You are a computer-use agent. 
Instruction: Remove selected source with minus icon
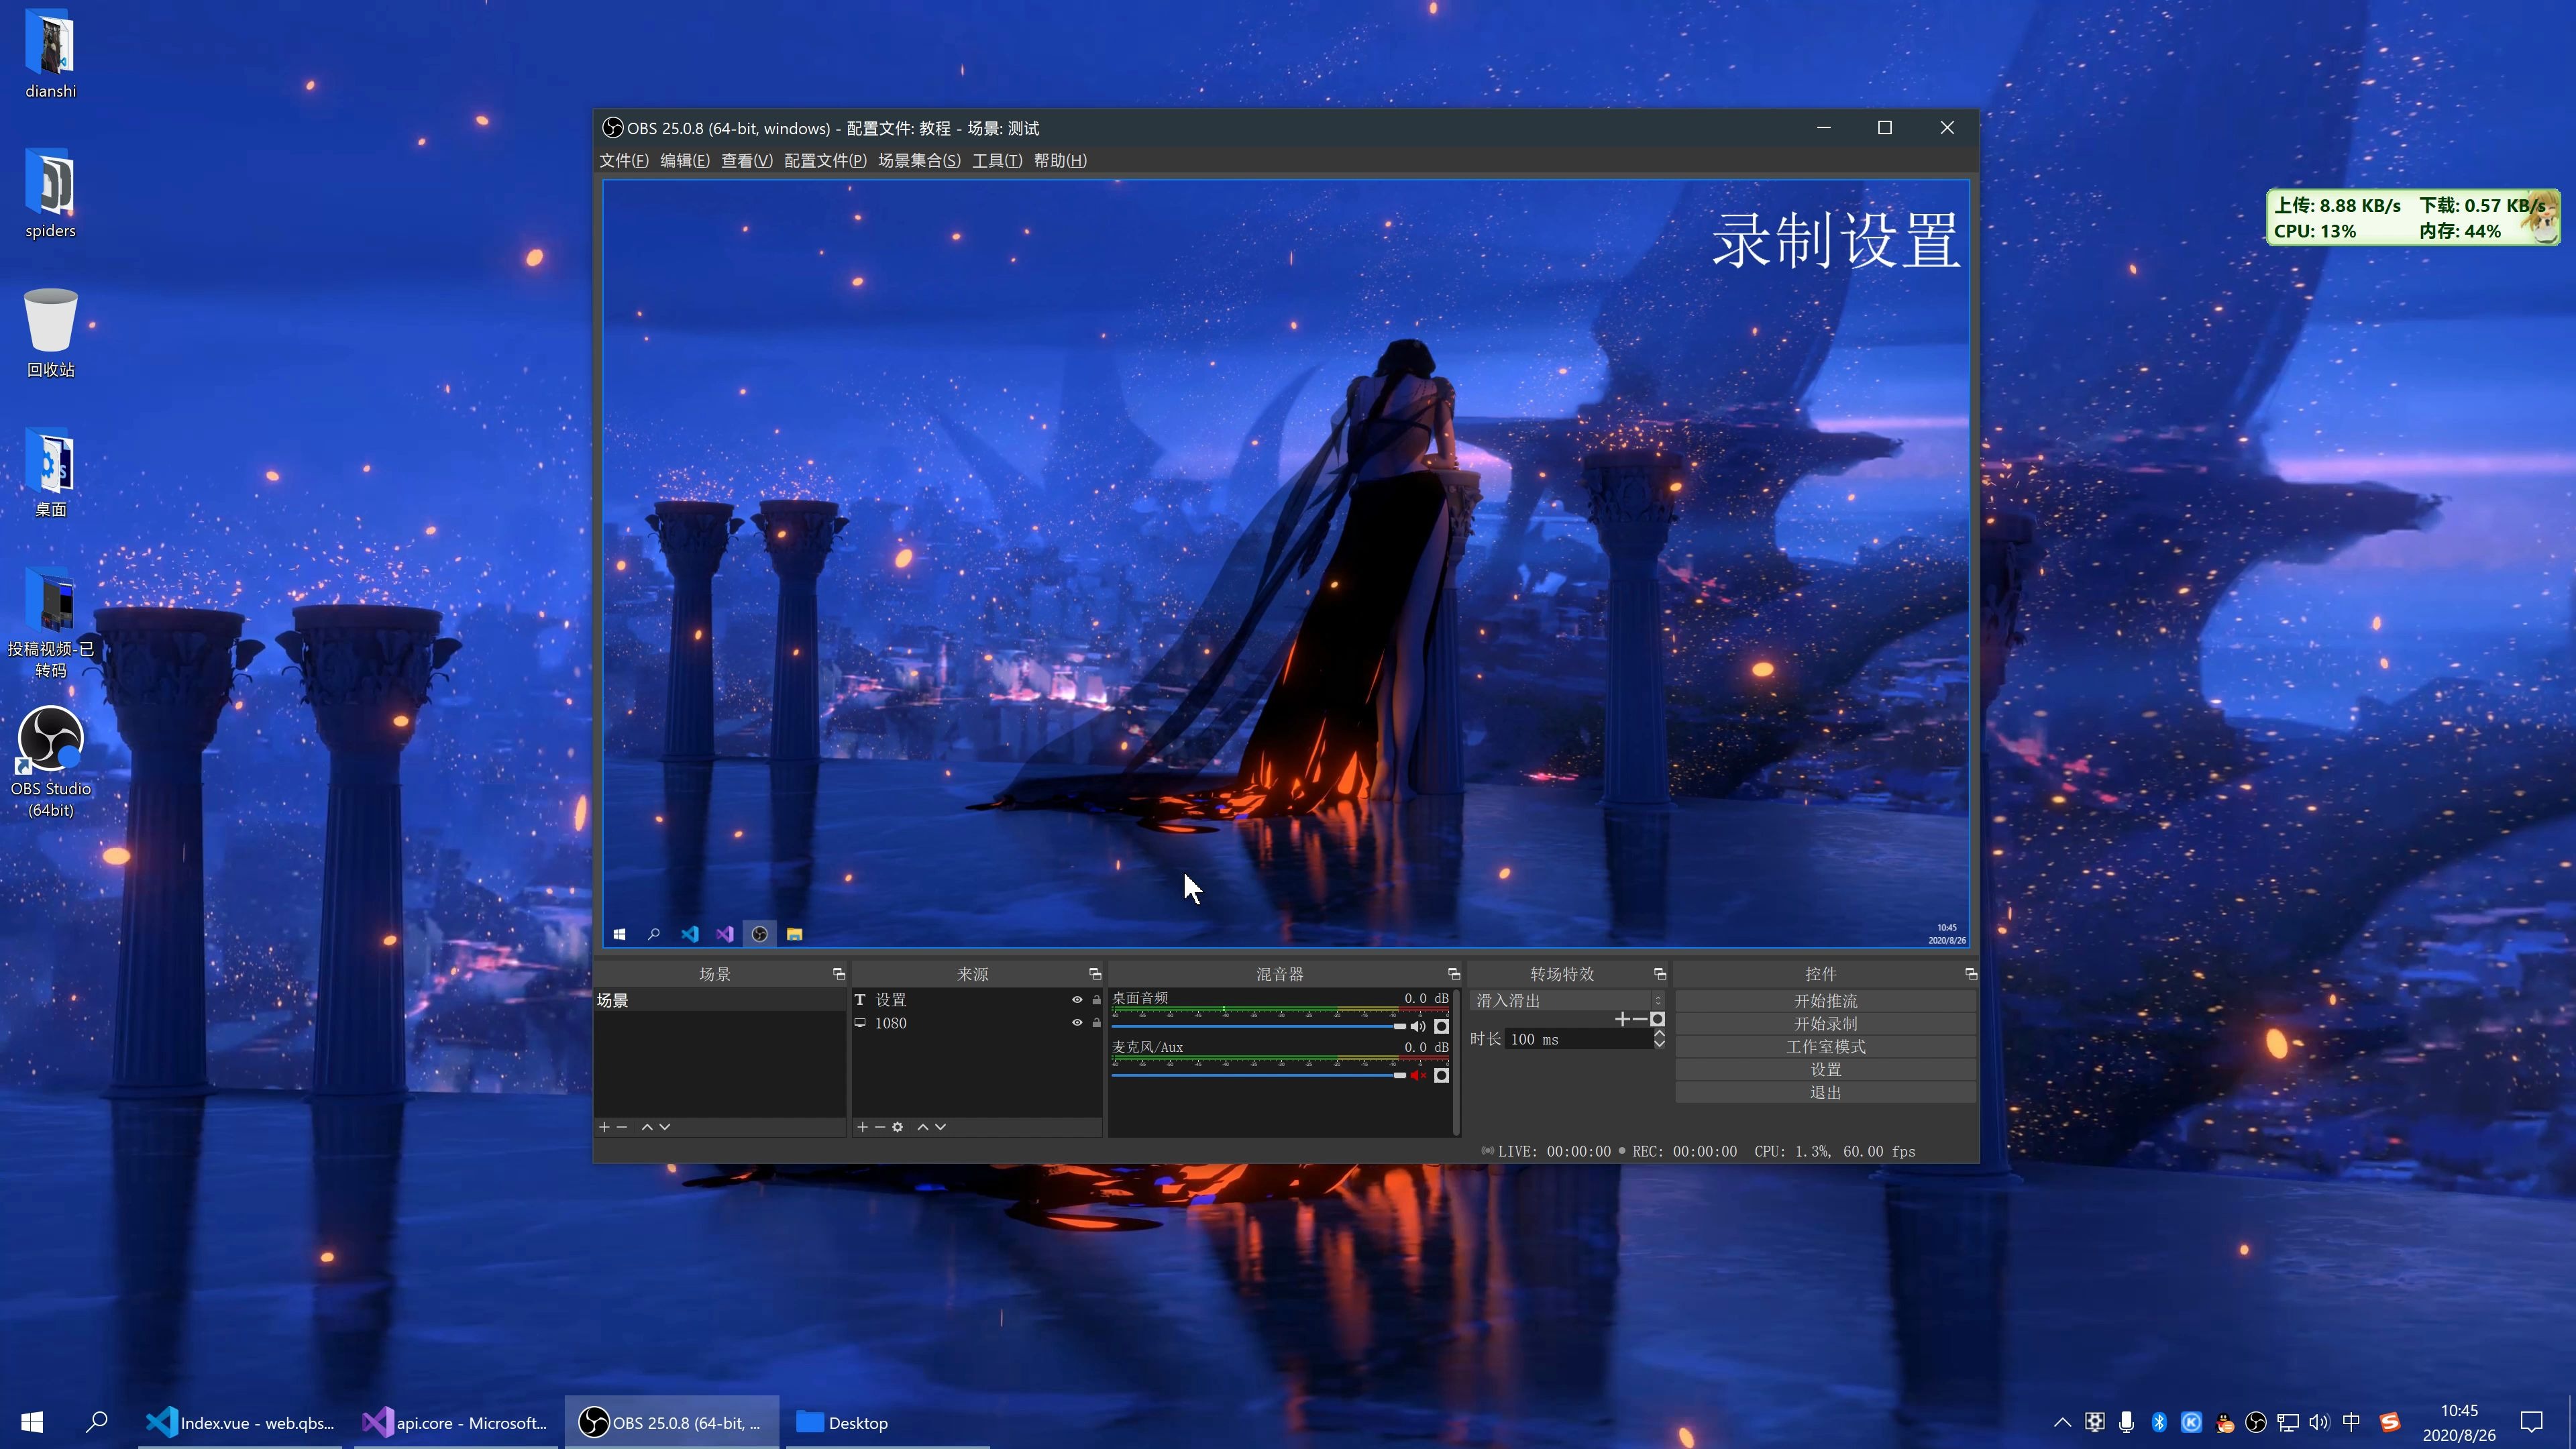coord(880,1127)
